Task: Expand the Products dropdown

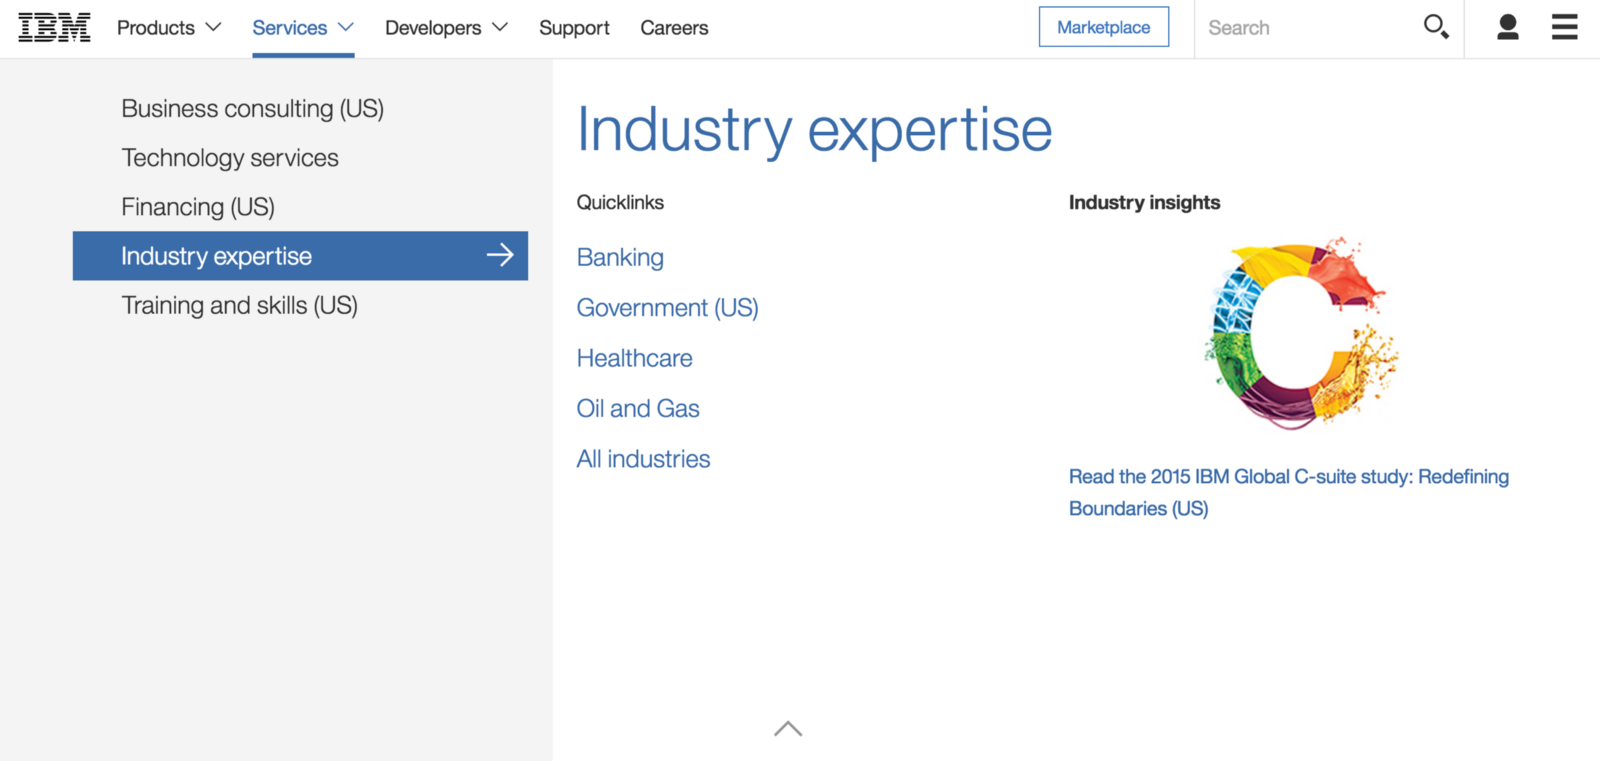Action: [169, 28]
